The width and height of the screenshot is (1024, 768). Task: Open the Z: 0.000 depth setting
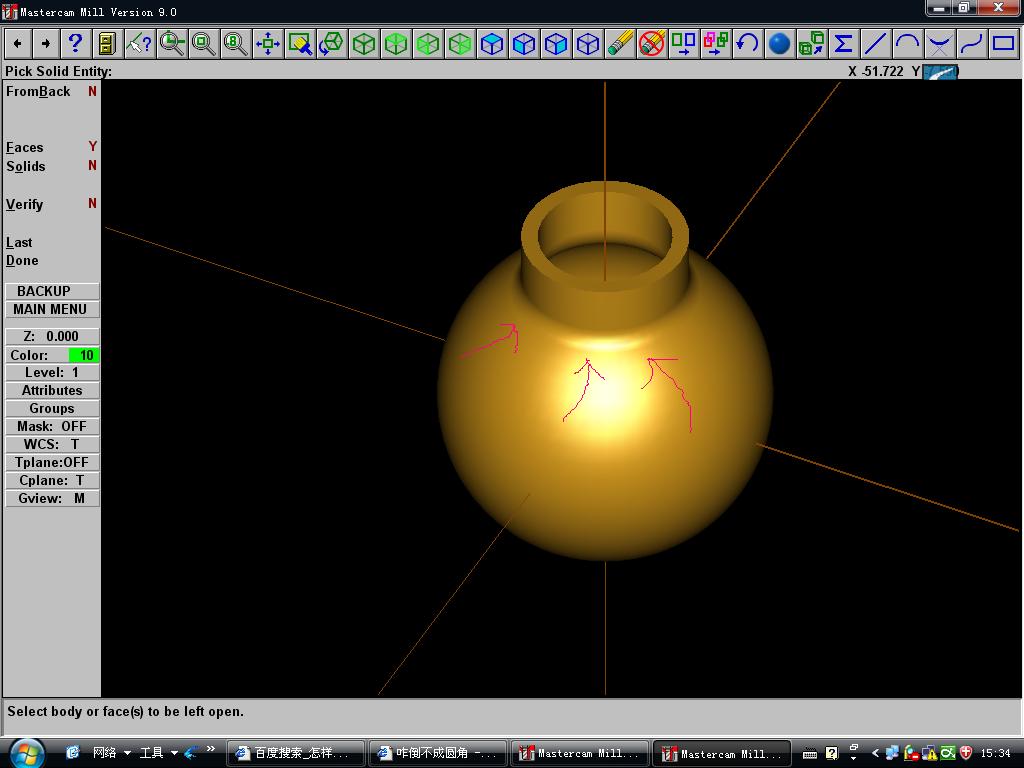(x=52, y=336)
